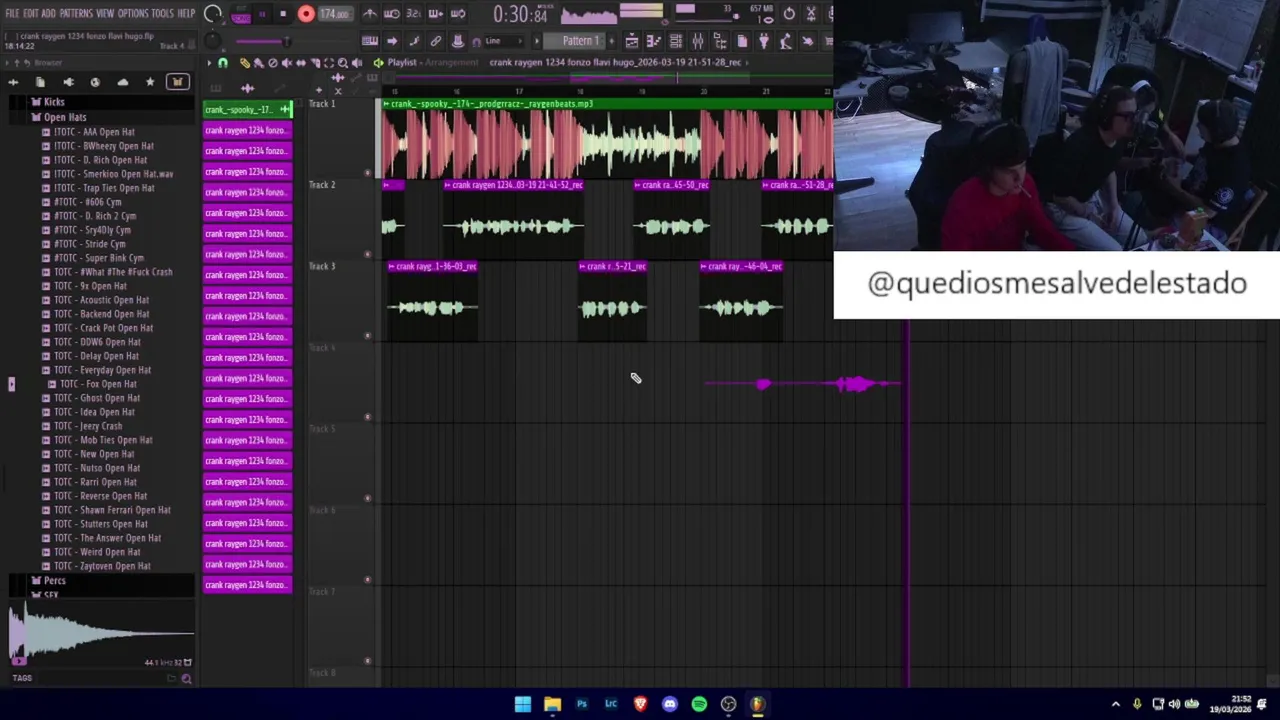Toggle the loop recording icon

tap(458, 14)
